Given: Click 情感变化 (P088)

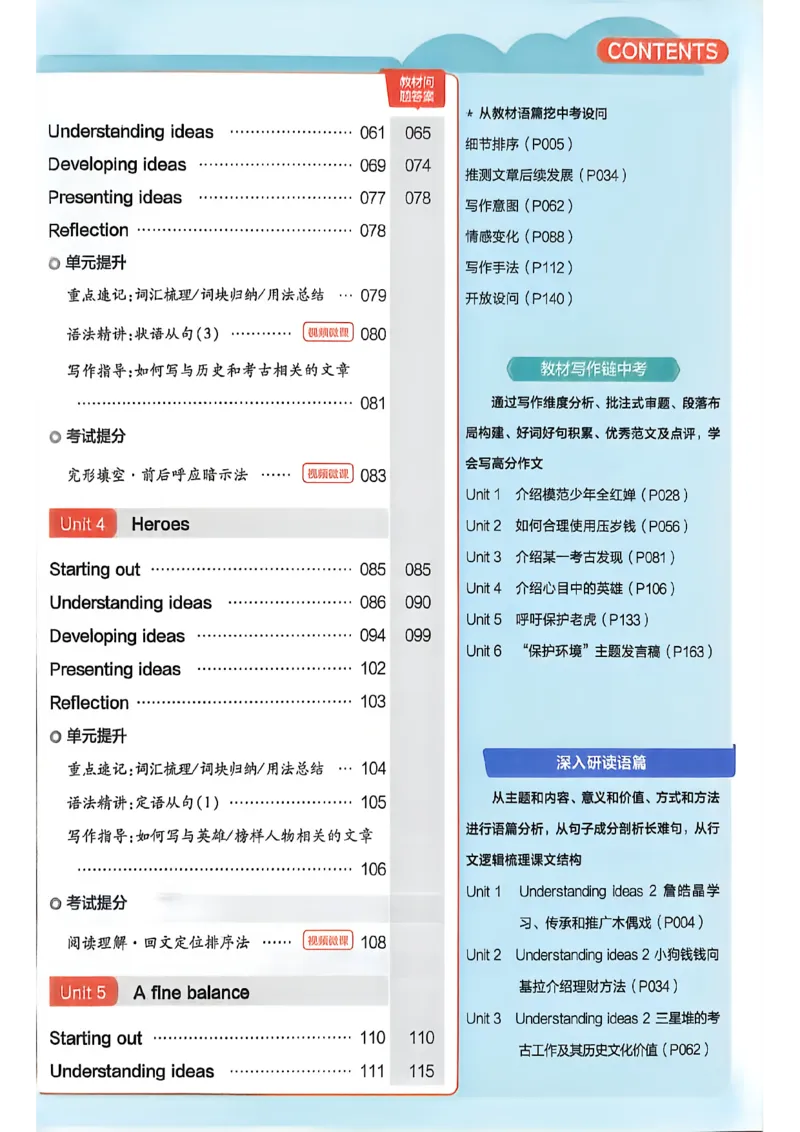Looking at the screenshot, I should (x=518, y=237).
